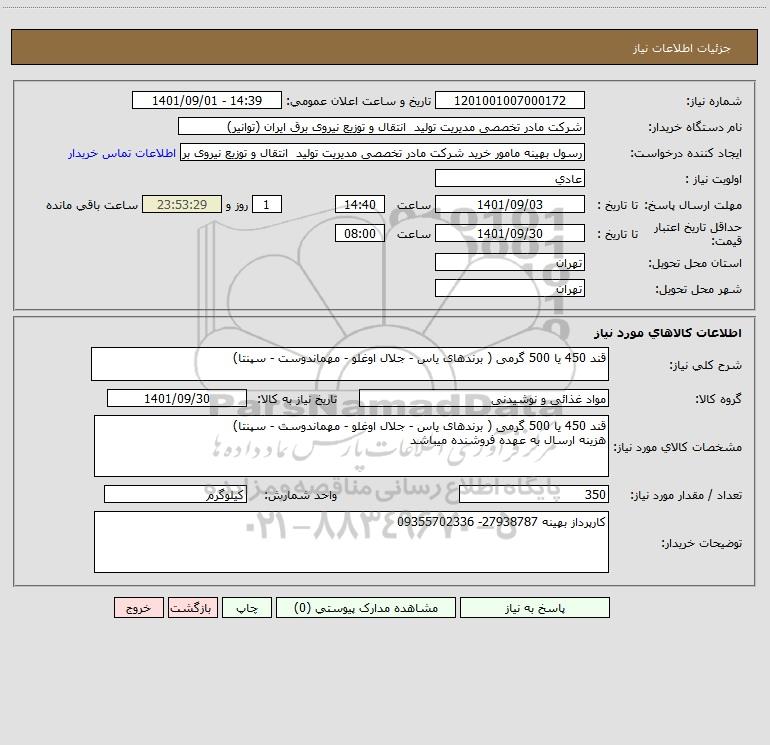Click the label شهر محل تحویل
The image size is (770, 745).
tap(698, 289)
